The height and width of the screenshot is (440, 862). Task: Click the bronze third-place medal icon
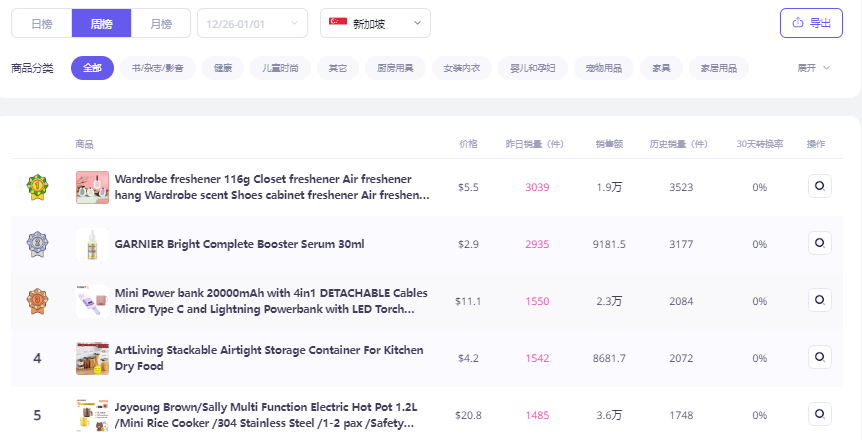click(37, 301)
